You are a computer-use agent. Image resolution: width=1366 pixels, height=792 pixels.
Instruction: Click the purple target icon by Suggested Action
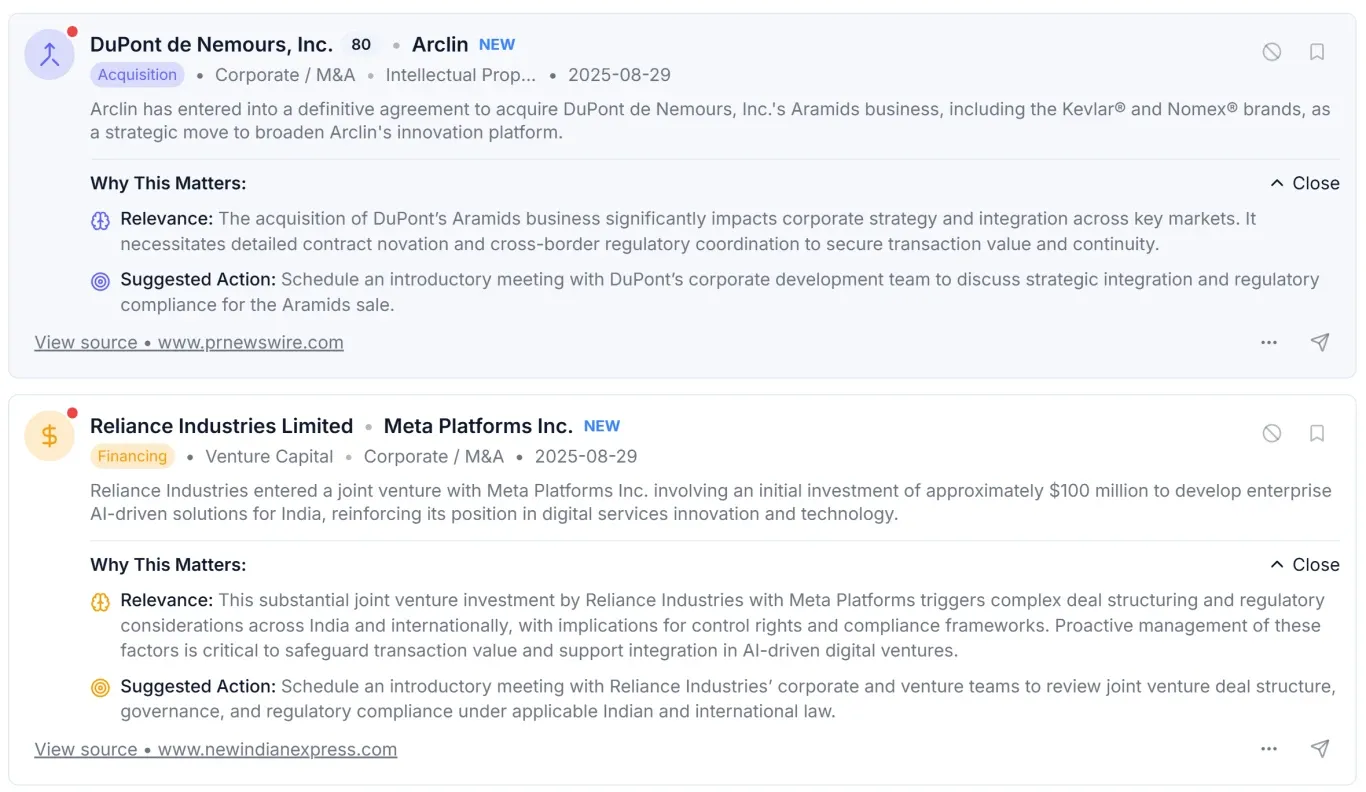click(x=100, y=281)
